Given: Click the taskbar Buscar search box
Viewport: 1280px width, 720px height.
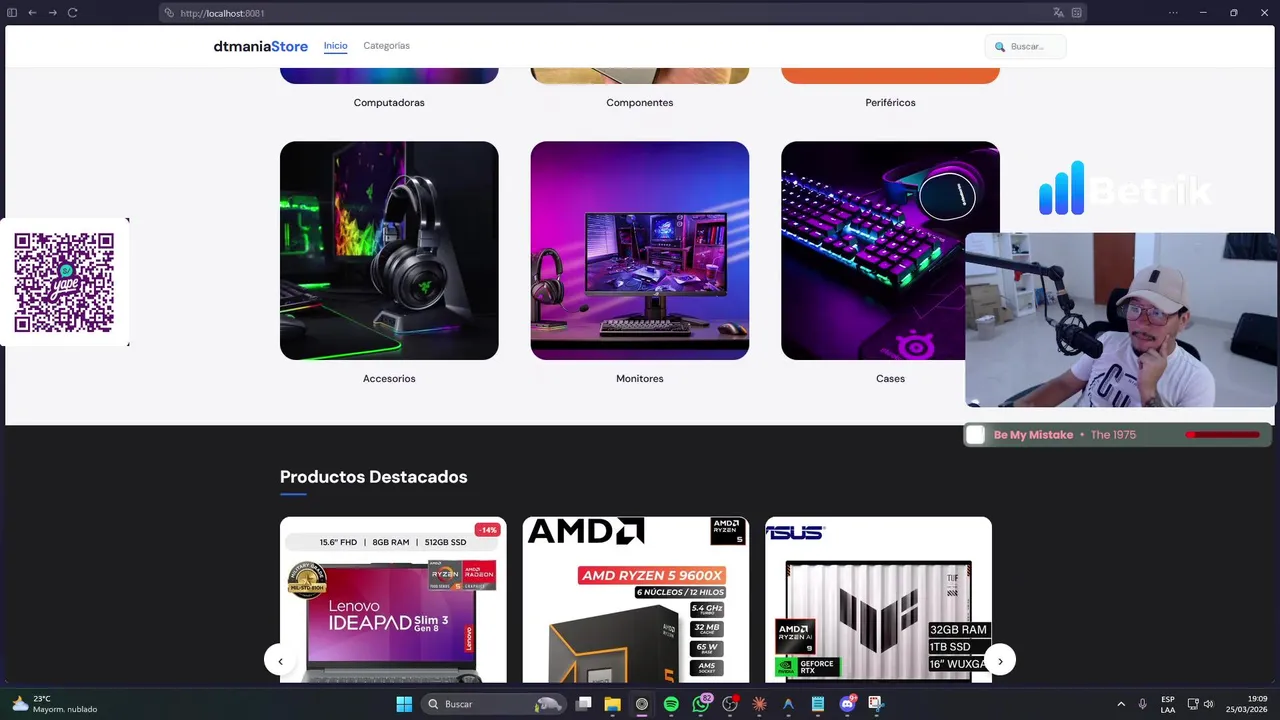Looking at the screenshot, I should 494,704.
